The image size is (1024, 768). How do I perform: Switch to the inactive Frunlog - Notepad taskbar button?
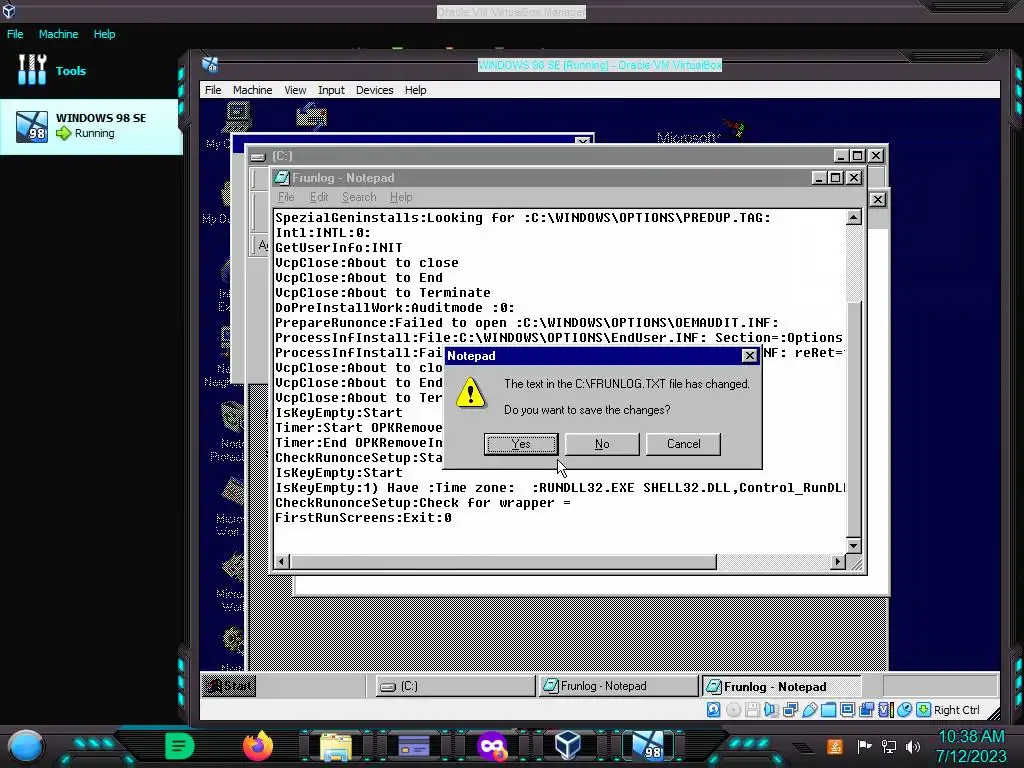click(x=618, y=686)
